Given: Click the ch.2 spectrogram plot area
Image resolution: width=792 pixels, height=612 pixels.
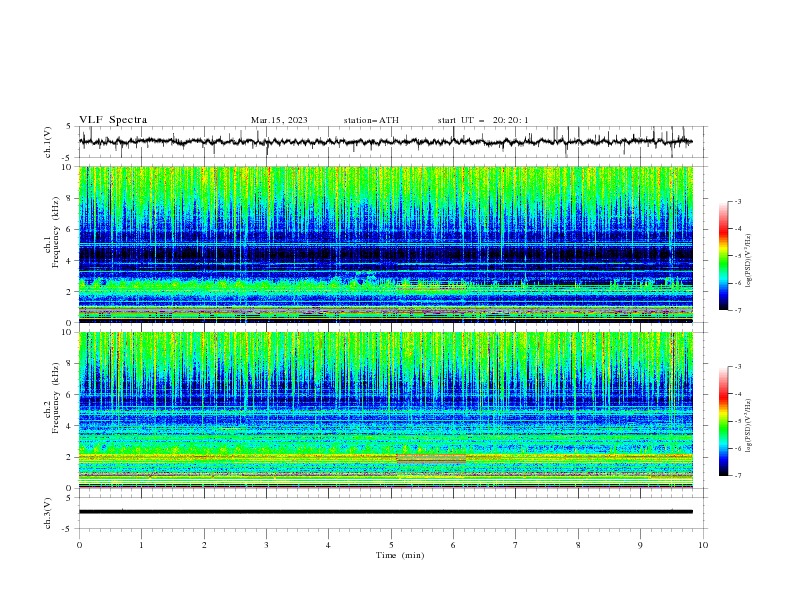Looking at the screenshot, I should click(x=386, y=410).
